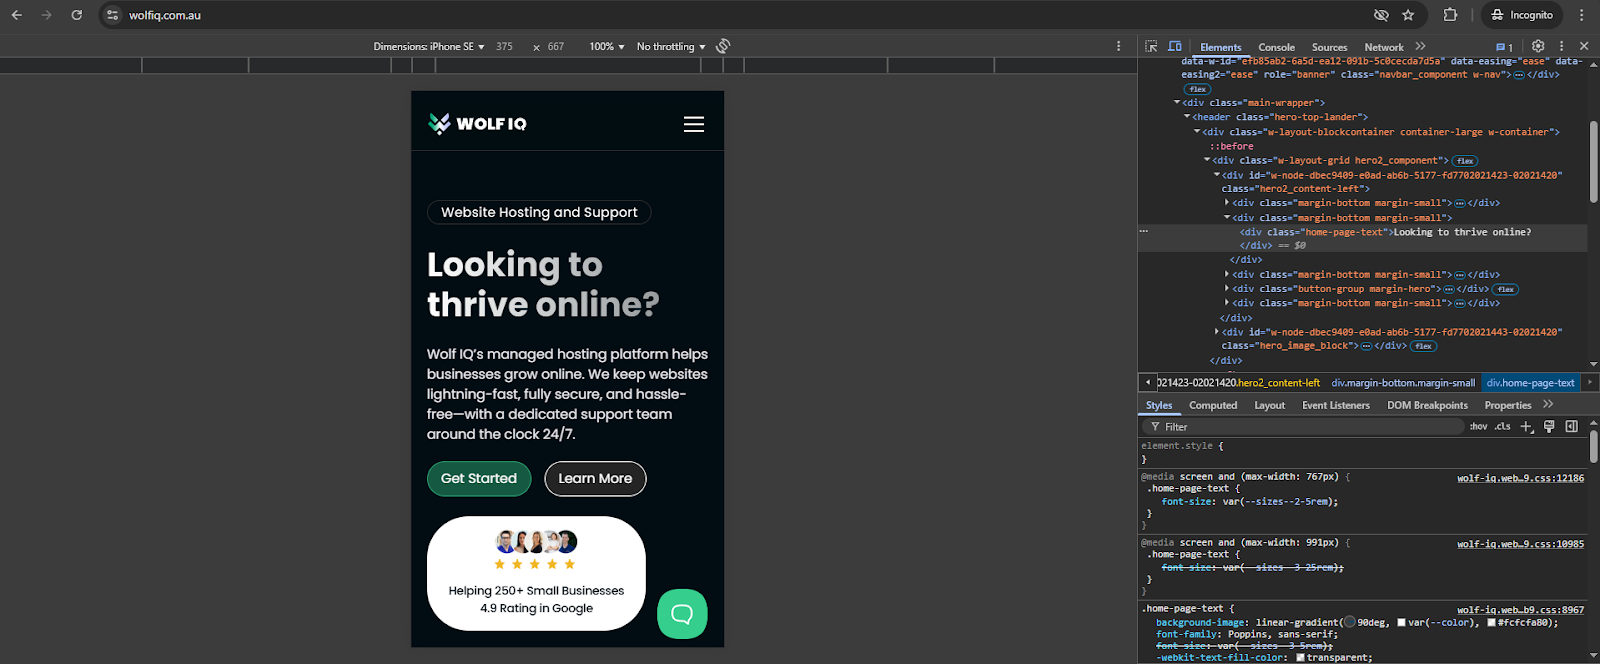The height and width of the screenshot is (664, 1600).
Task: Open device toolbar more options menu
Action: [1118, 46]
